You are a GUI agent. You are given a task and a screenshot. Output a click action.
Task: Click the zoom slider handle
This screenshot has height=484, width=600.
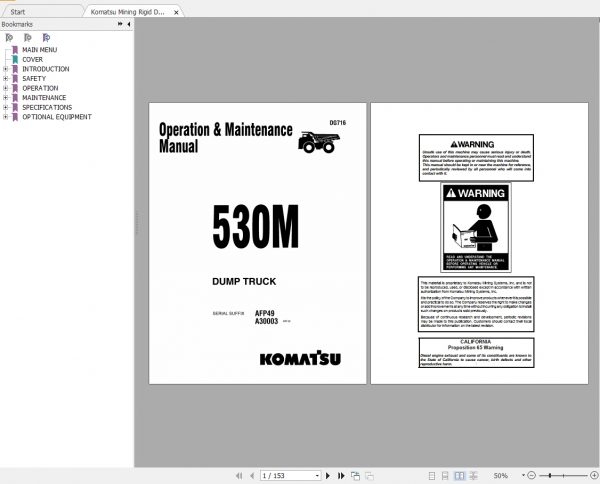(x=550, y=475)
